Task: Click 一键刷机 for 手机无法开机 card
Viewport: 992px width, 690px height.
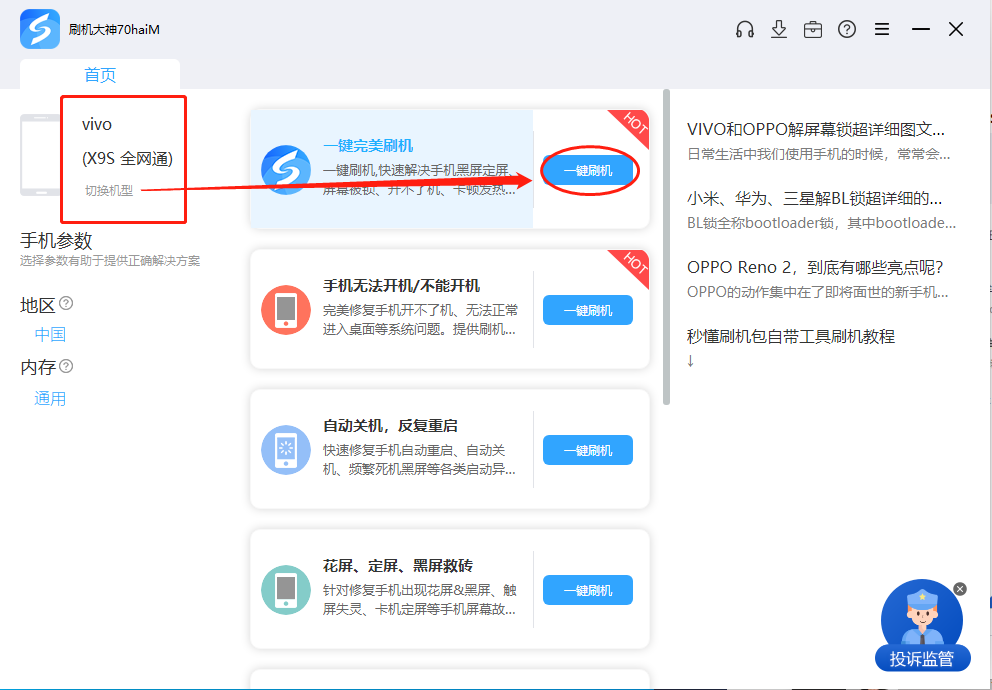Action: pos(588,310)
